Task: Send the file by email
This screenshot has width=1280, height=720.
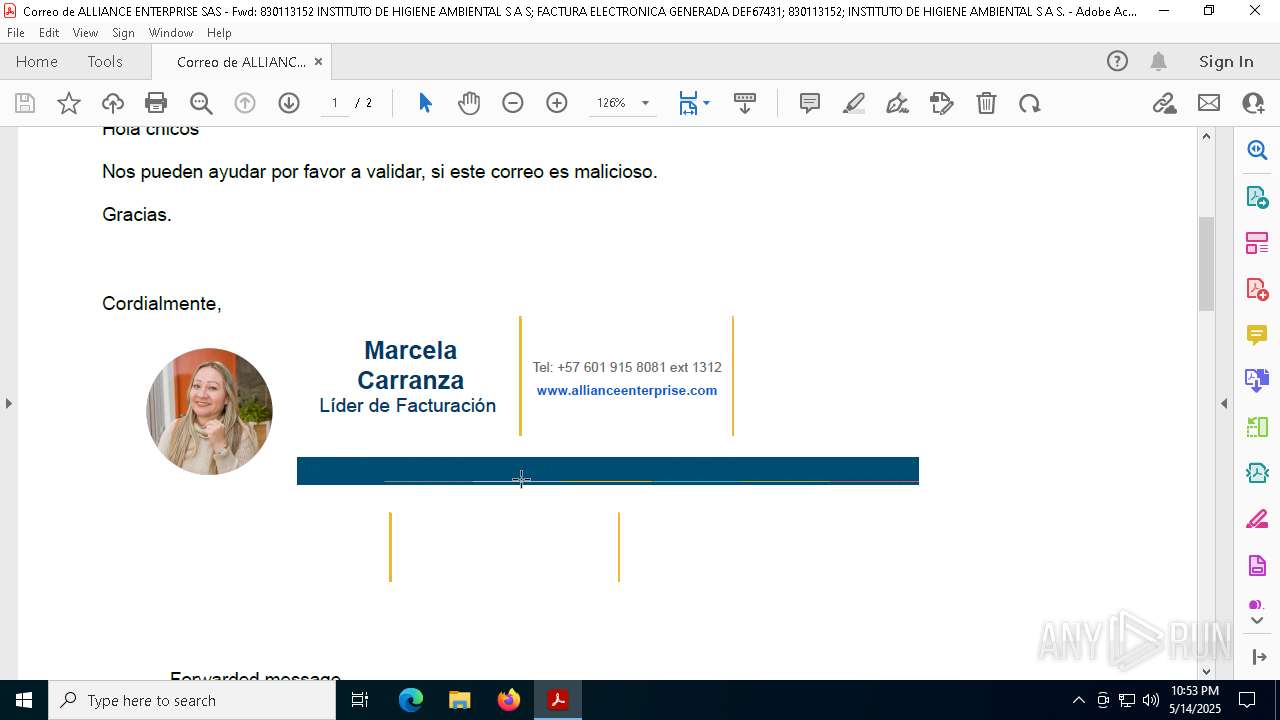Action: coord(1209,103)
